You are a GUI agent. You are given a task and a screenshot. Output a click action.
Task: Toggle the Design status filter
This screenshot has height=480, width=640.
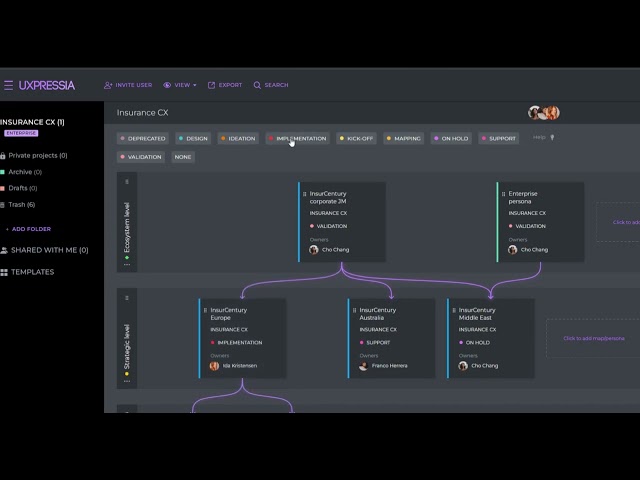click(x=193, y=138)
